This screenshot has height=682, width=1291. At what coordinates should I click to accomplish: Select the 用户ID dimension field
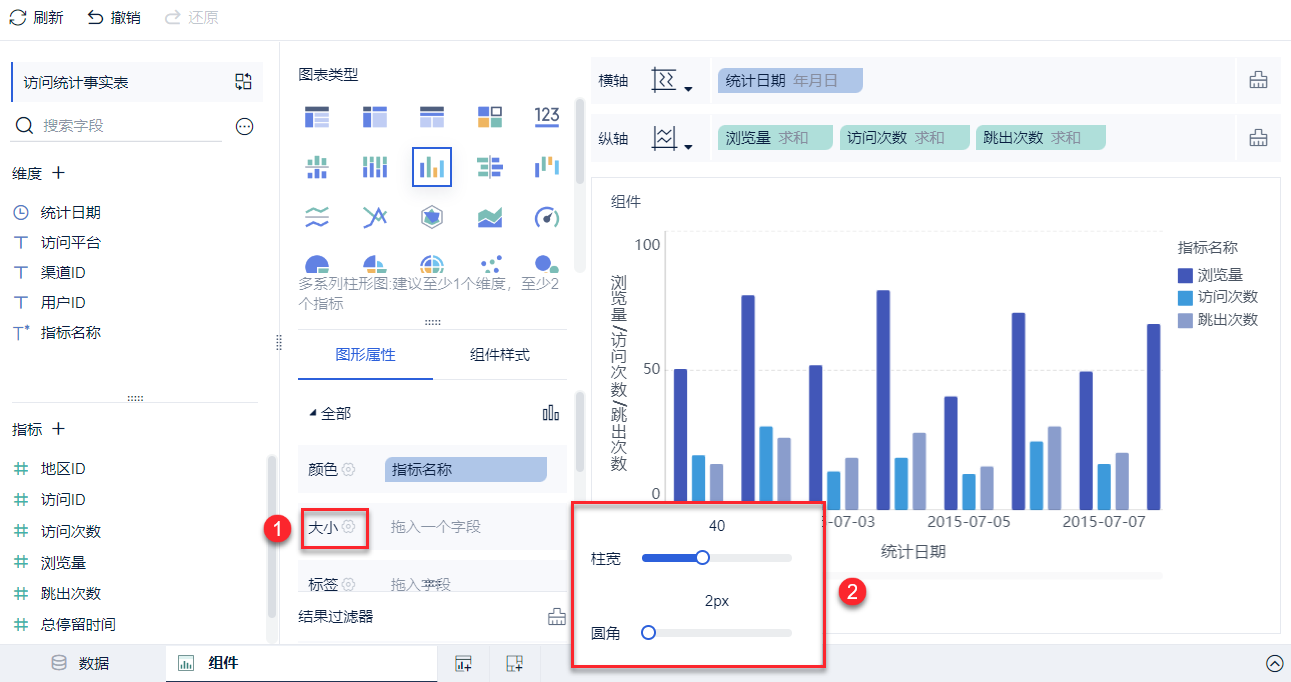(x=63, y=302)
